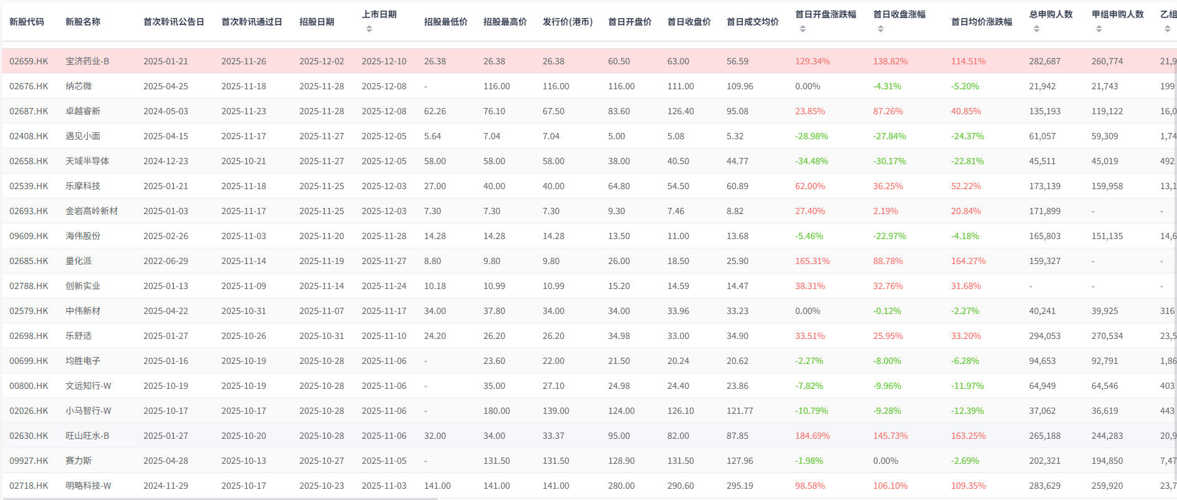Open the 明略科技-W stock name

click(89, 486)
